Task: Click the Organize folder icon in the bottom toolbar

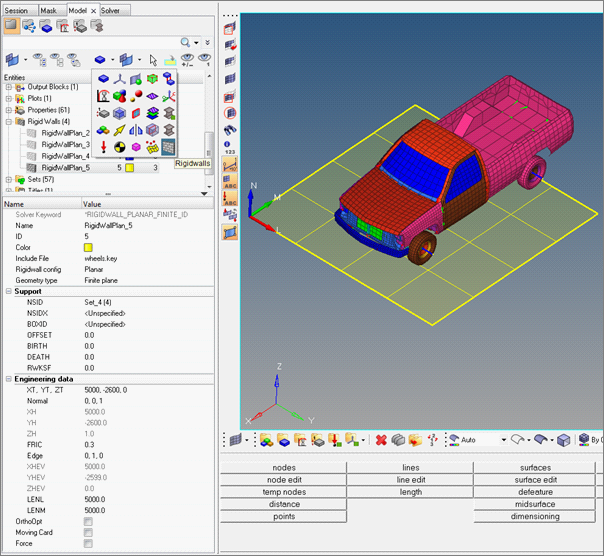Action: [415, 440]
